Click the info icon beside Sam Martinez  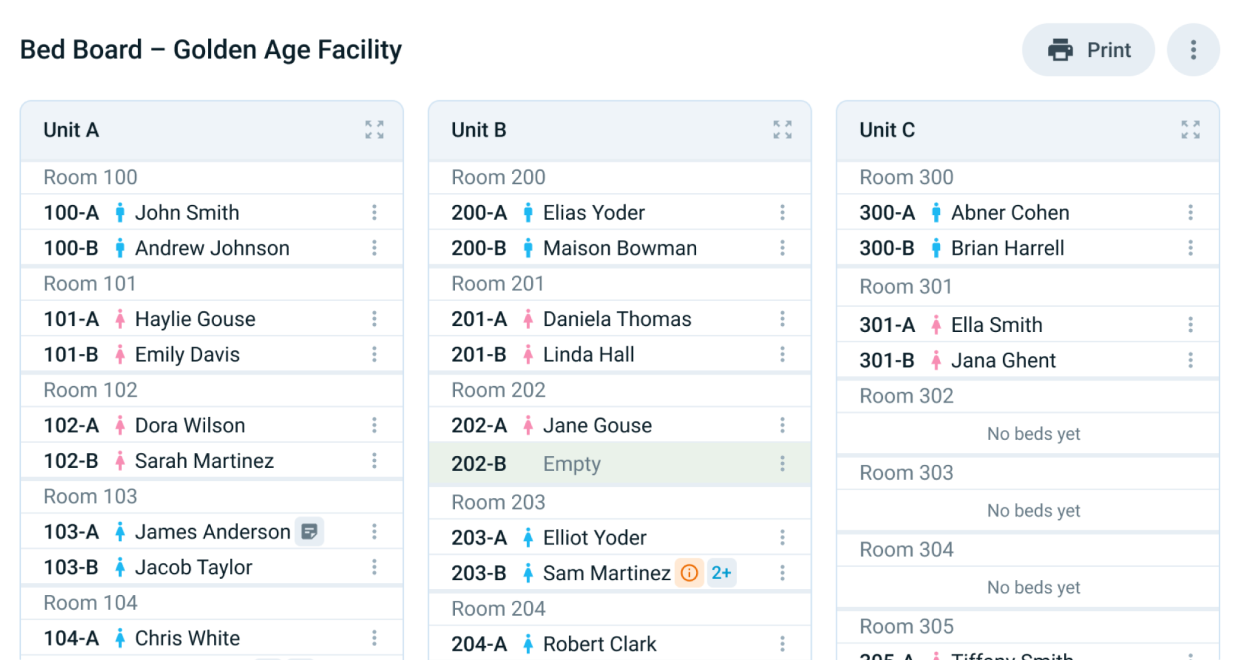click(688, 573)
